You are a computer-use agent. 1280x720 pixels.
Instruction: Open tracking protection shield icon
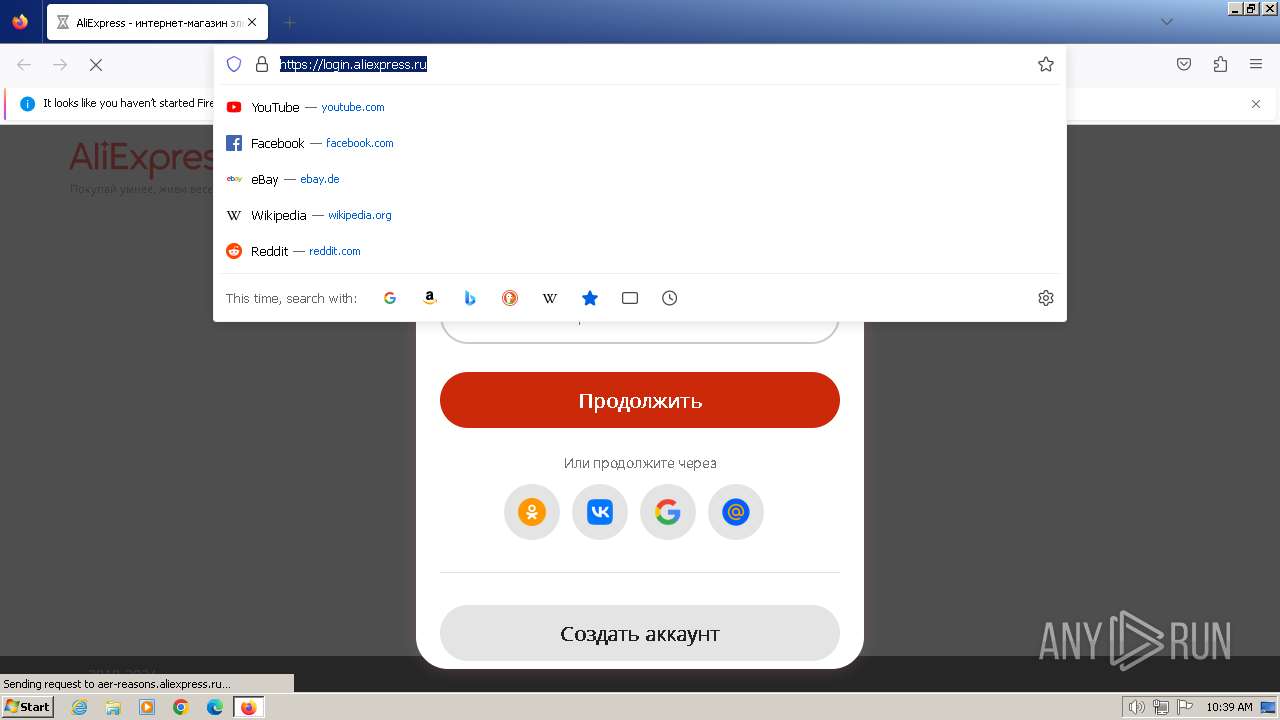click(x=234, y=64)
